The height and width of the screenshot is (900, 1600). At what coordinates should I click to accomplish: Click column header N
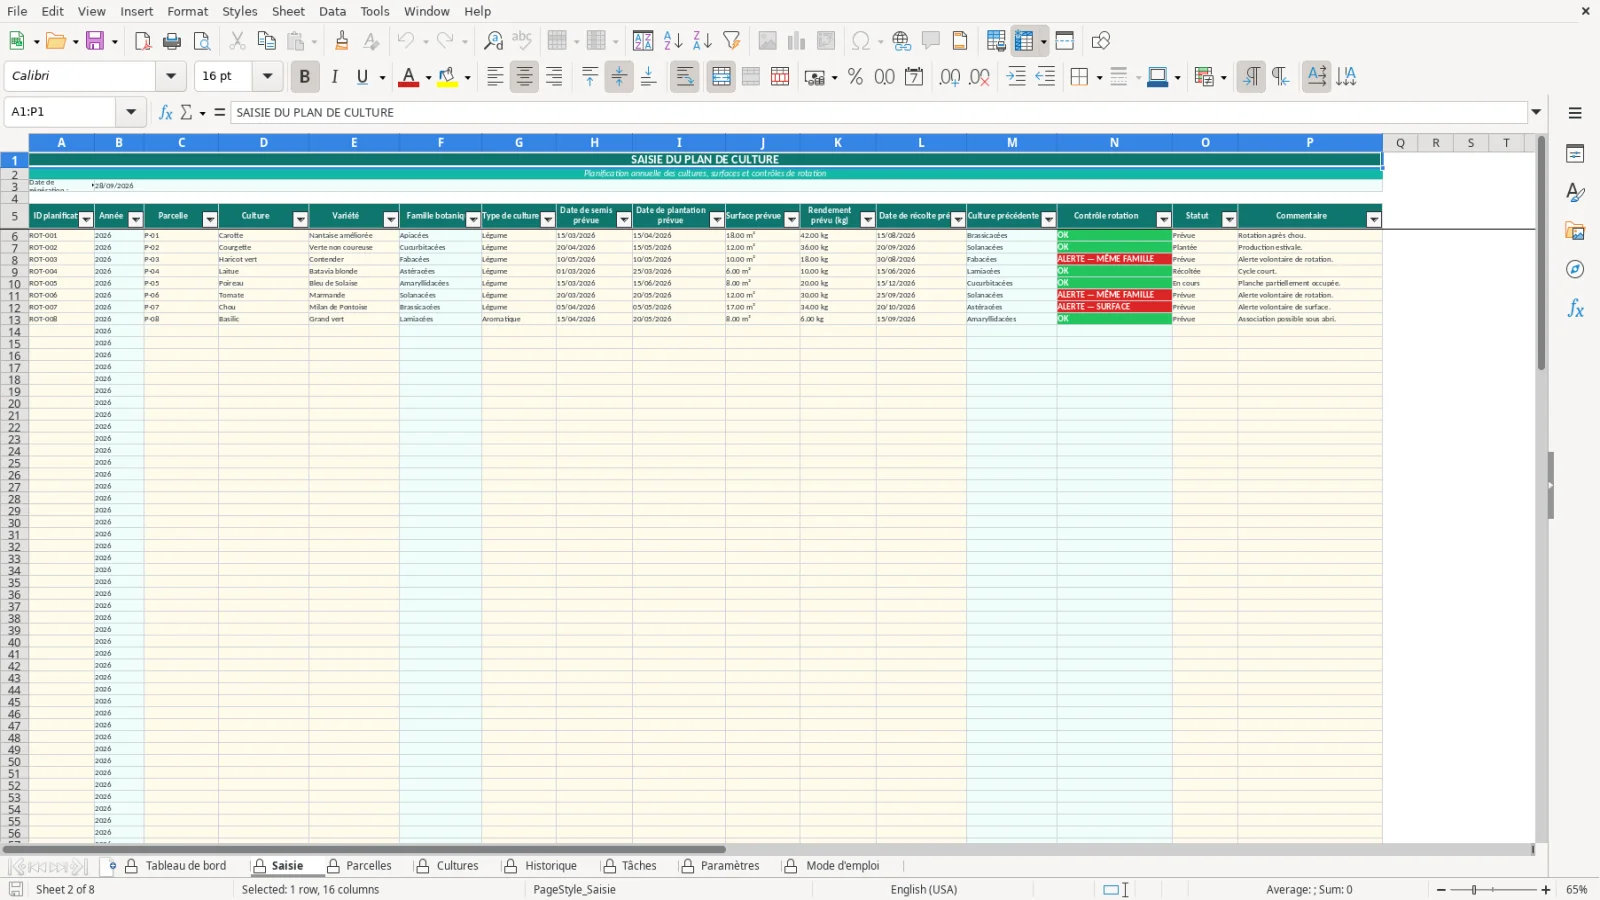pos(1114,143)
